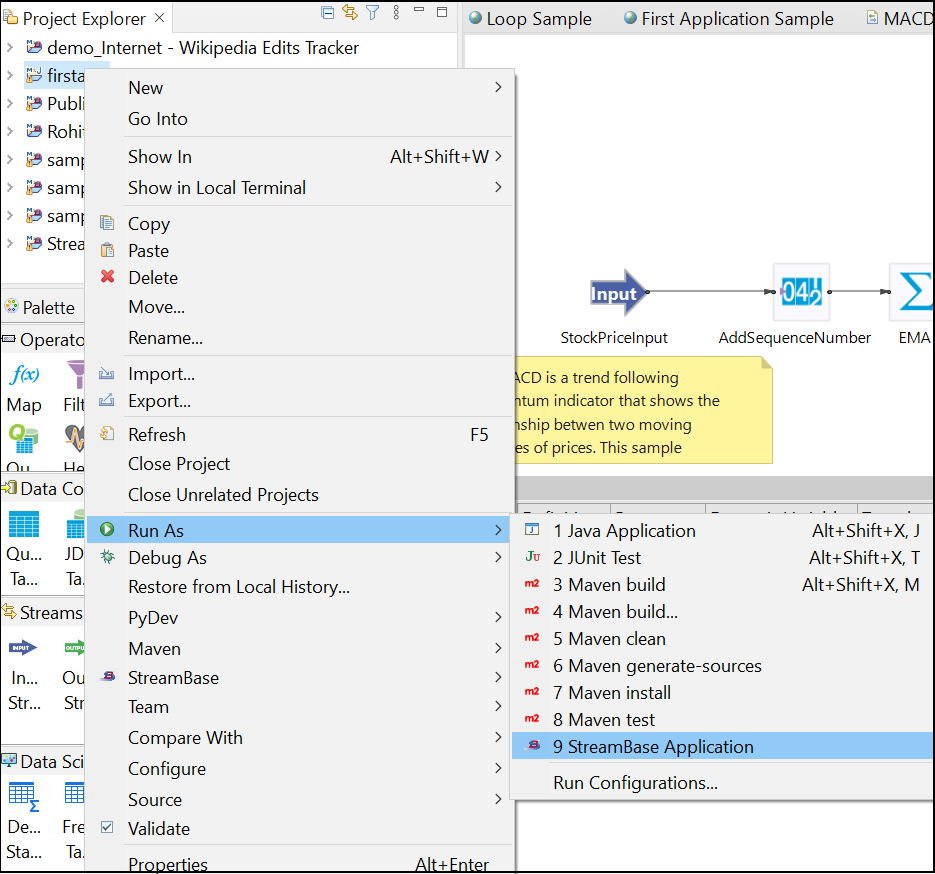Select the StockPriceInput input stream node
This screenshot has height=874, width=935.
click(618, 293)
